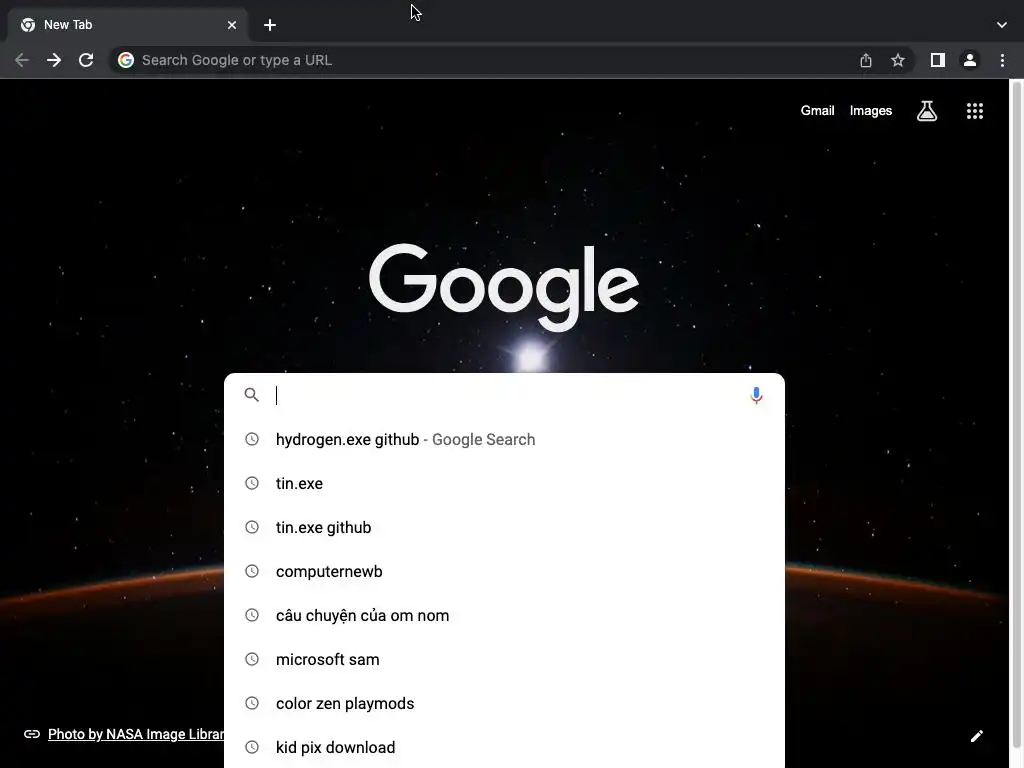The width and height of the screenshot is (1024, 768).
Task: Focus the address bar URL field
Action: pyautogui.click(x=496, y=60)
